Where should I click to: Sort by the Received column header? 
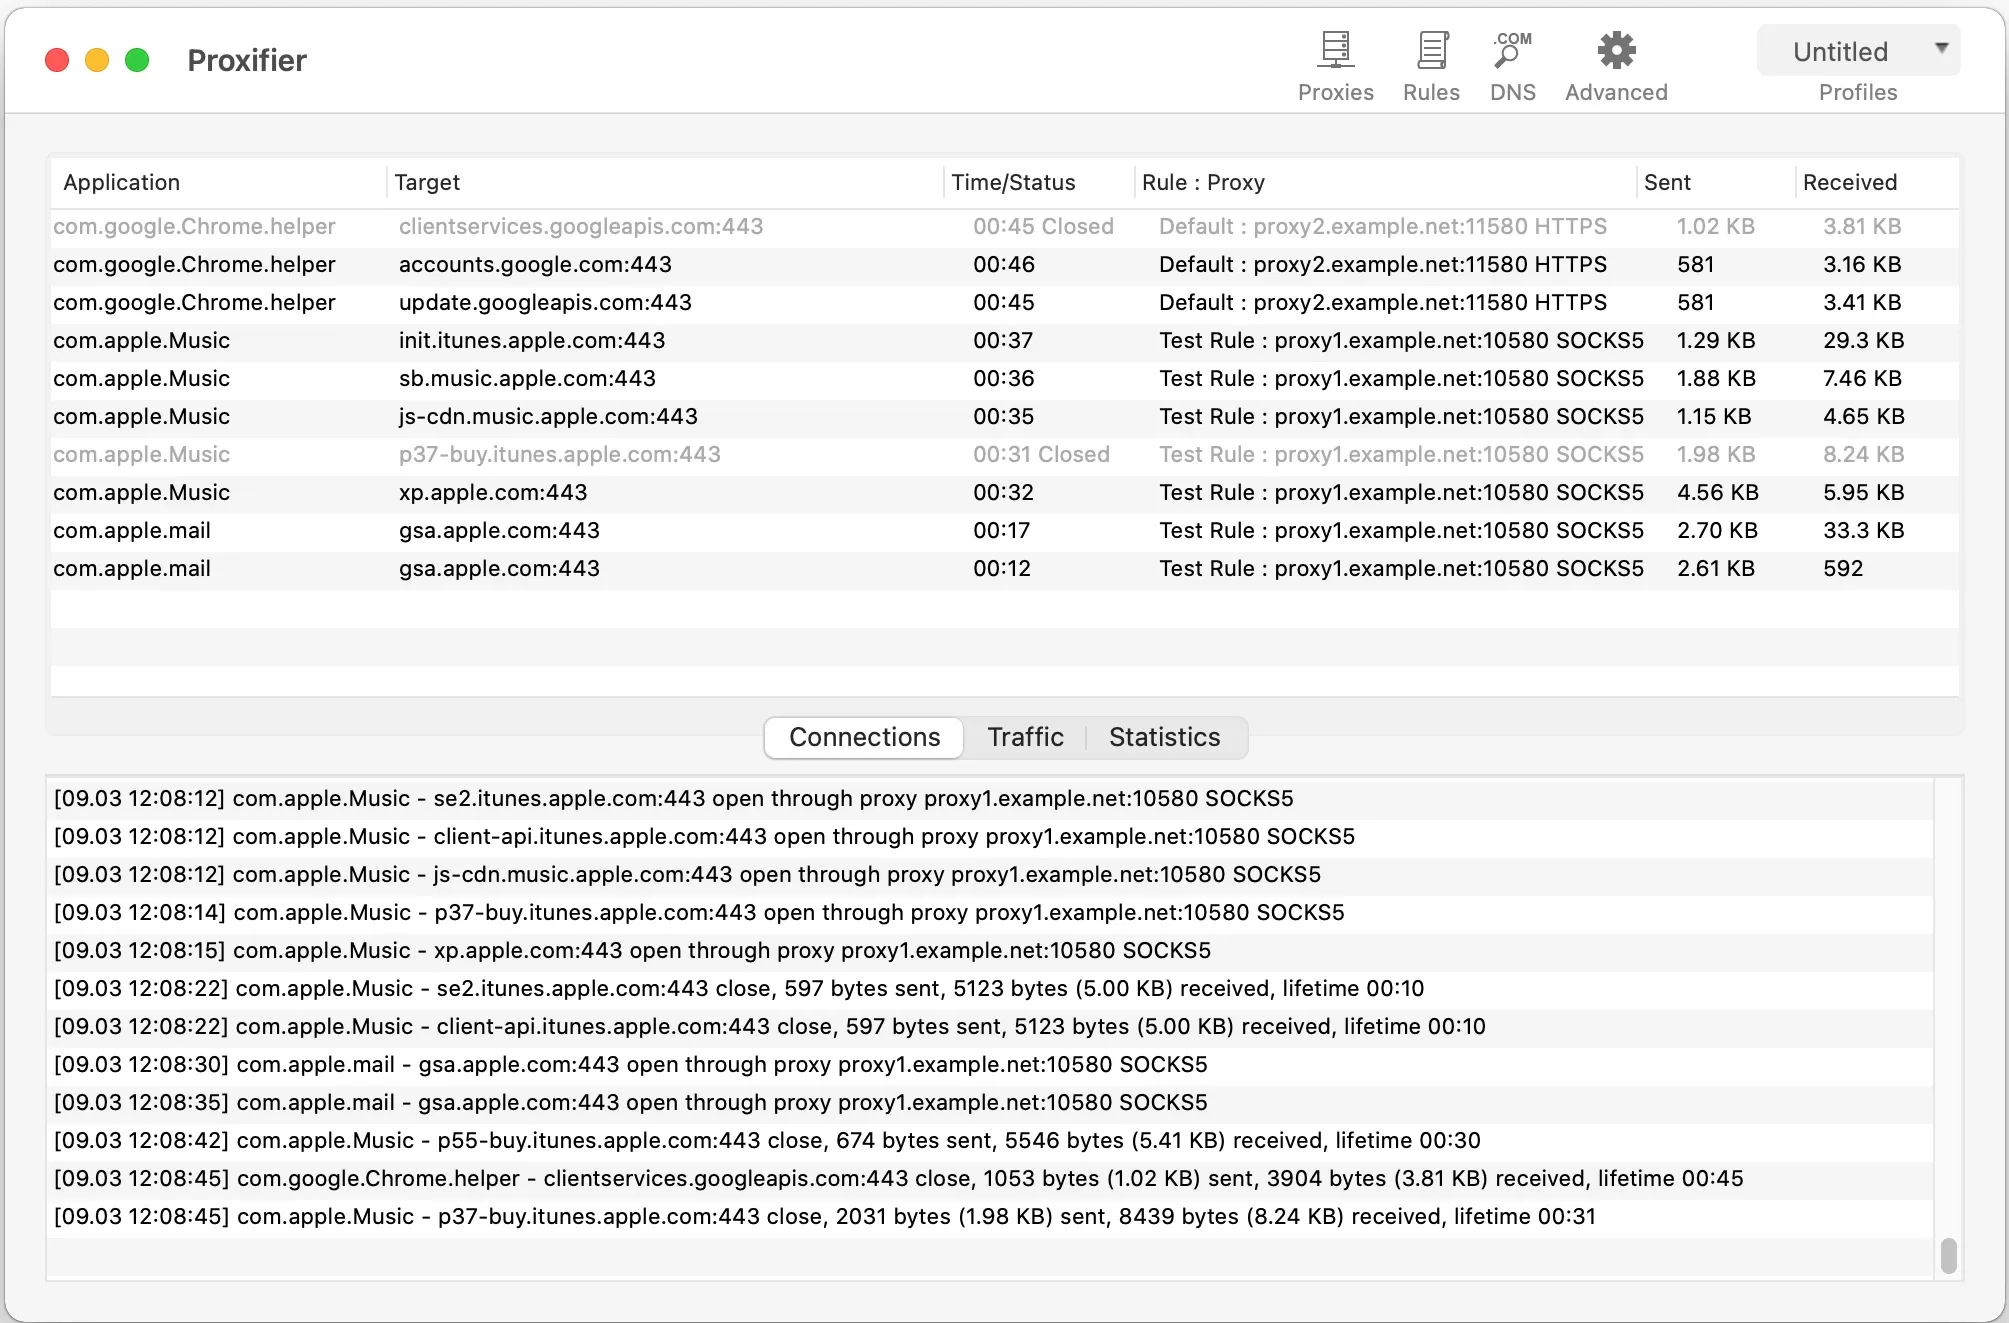tap(1849, 182)
